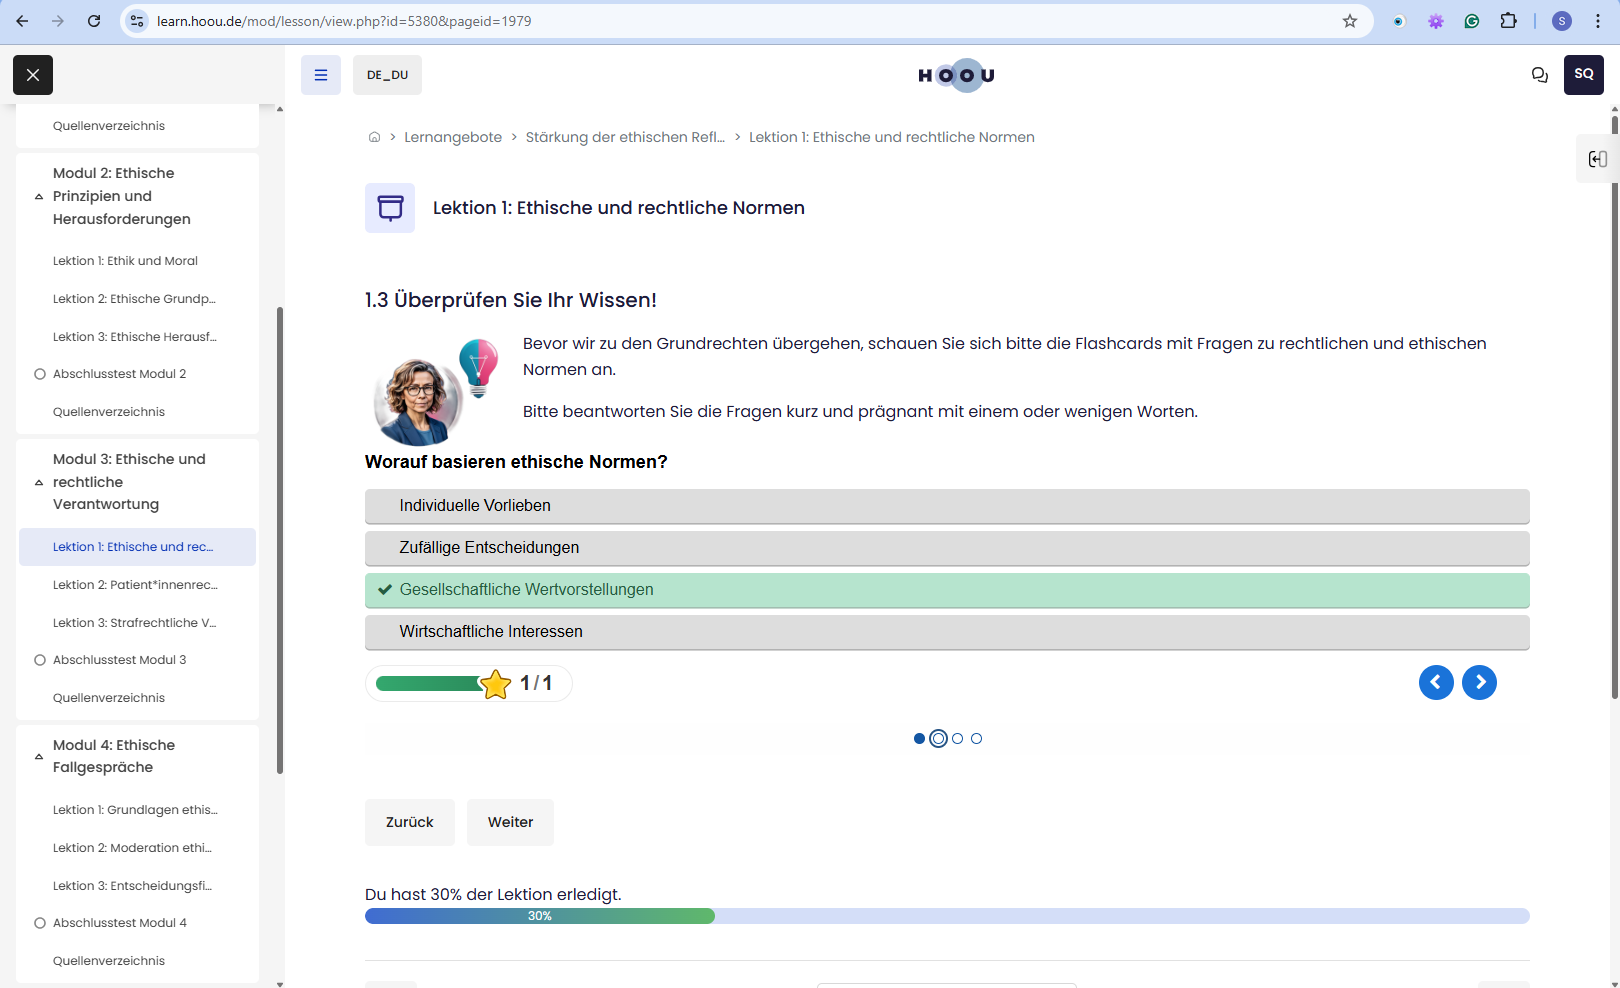Open the DE_DU language menu
1620x988 pixels.
coord(387,75)
